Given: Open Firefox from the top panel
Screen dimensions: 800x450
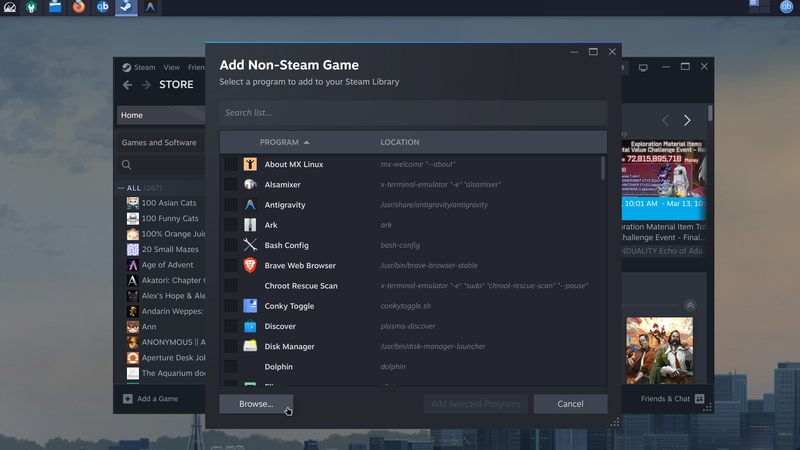Looking at the screenshot, I should (79, 7).
